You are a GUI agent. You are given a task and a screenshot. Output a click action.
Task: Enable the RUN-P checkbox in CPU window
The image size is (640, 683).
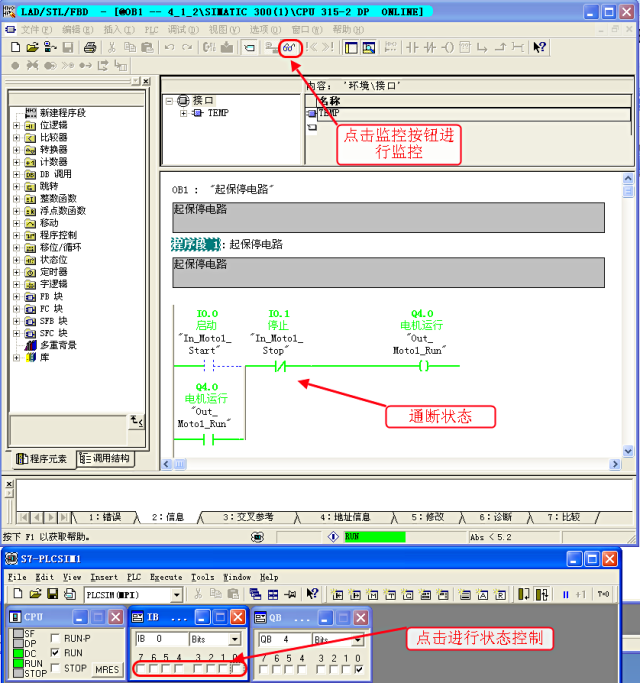[x=55, y=638]
